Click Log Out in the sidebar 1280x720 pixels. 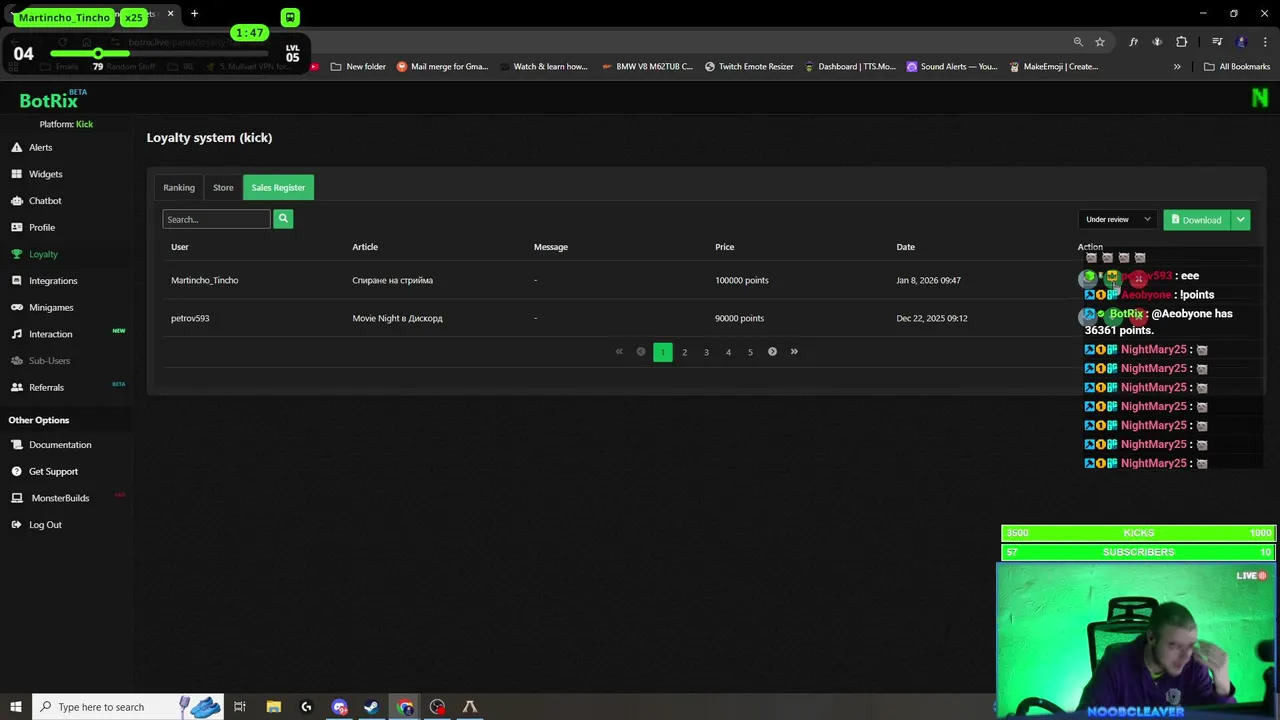pos(45,525)
